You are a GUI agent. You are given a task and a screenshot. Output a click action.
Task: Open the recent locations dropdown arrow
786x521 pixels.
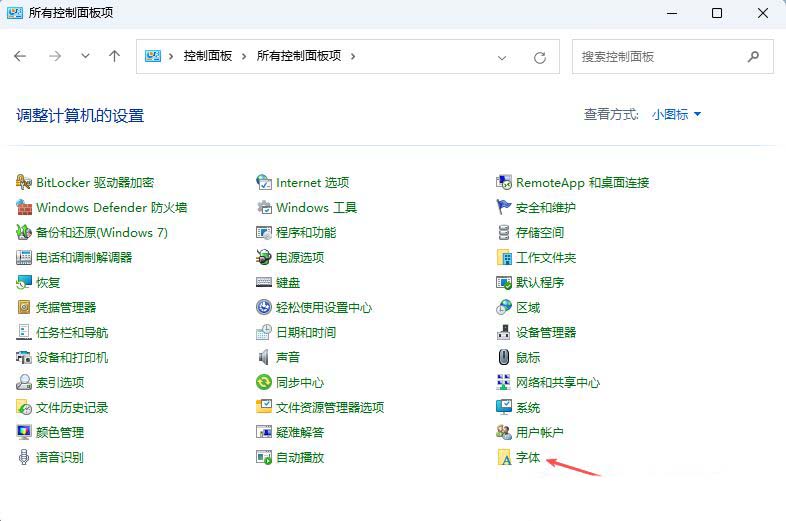point(85,56)
